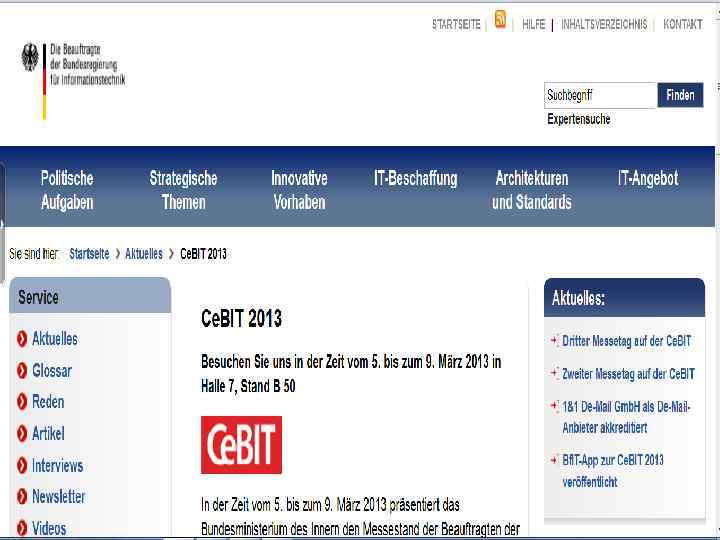Open Glossar in Service sidebar
The image size is (720, 540).
pyautogui.click(x=52, y=371)
